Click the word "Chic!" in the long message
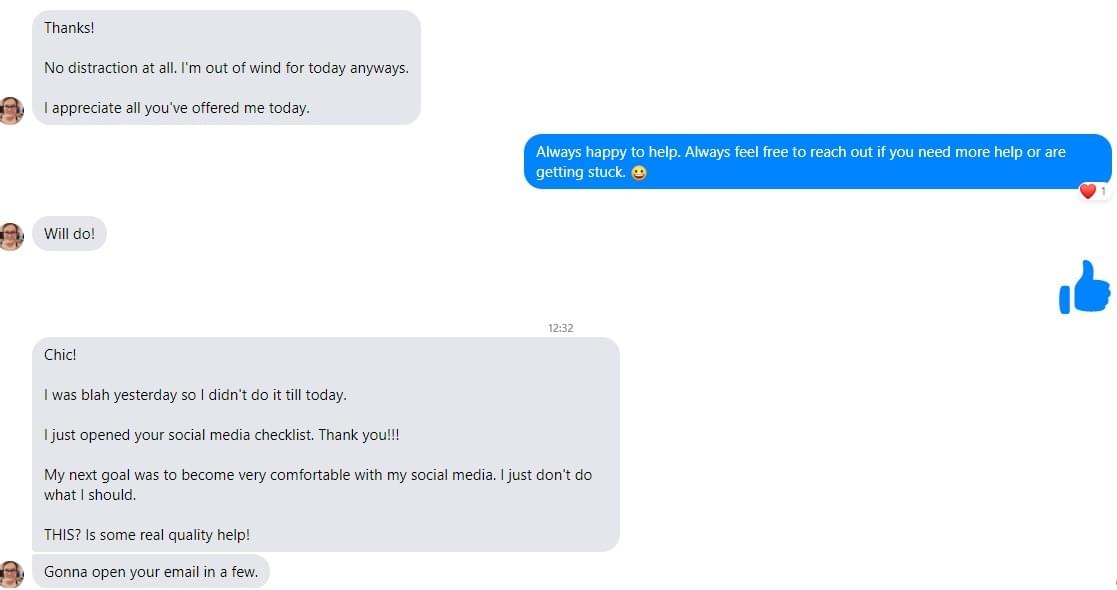Viewport: 1117px width, 590px height. pyautogui.click(x=60, y=355)
